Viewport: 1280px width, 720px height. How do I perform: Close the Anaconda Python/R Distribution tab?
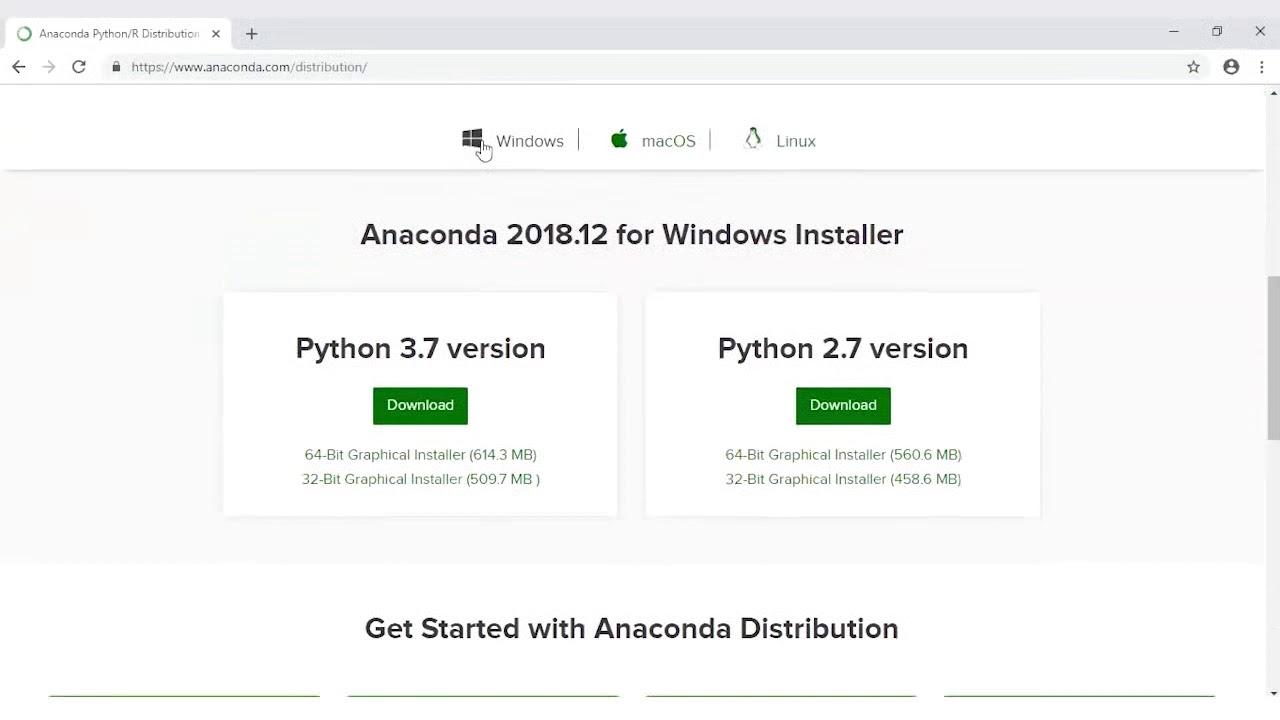[215, 34]
